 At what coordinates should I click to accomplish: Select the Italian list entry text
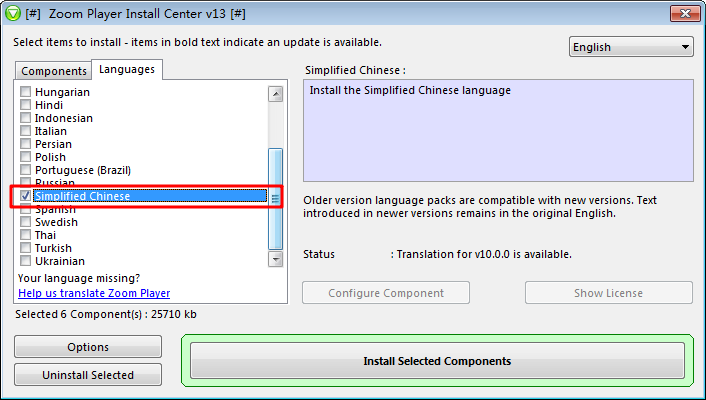[x=51, y=131]
